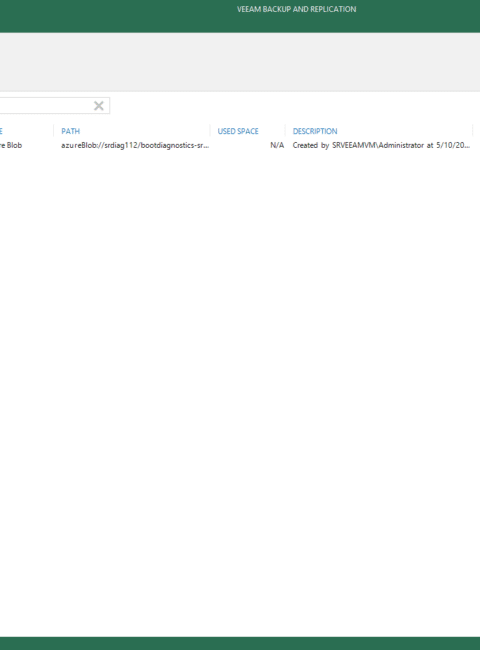Sort by the DESCRIPTION column header

[315, 131]
